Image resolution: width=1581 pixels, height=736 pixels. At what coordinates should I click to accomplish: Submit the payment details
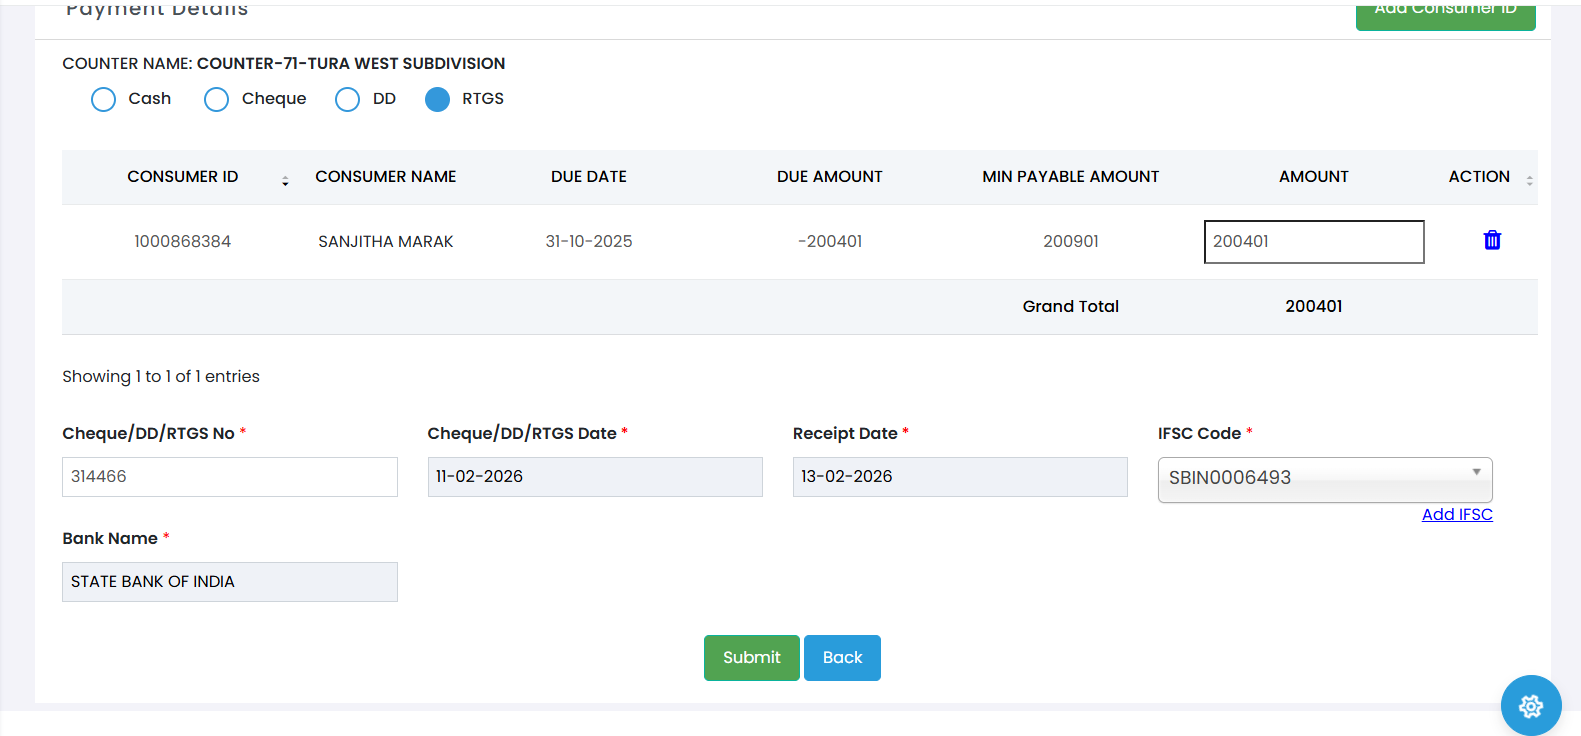tap(751, 657)
